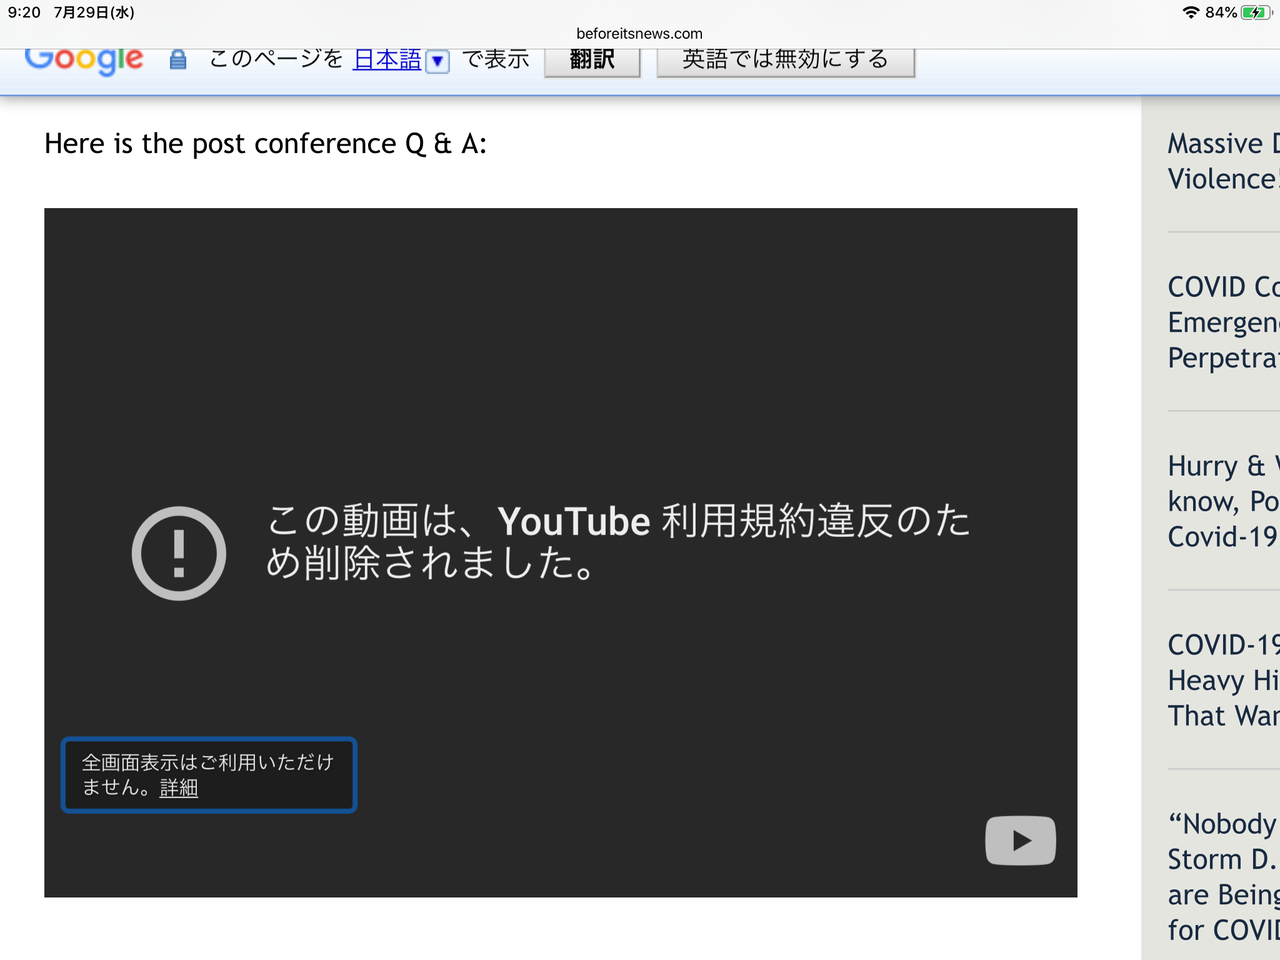Tap the 'Here is the post conference Q & A:' text
Screen dimensions: 1280x960
265,144
